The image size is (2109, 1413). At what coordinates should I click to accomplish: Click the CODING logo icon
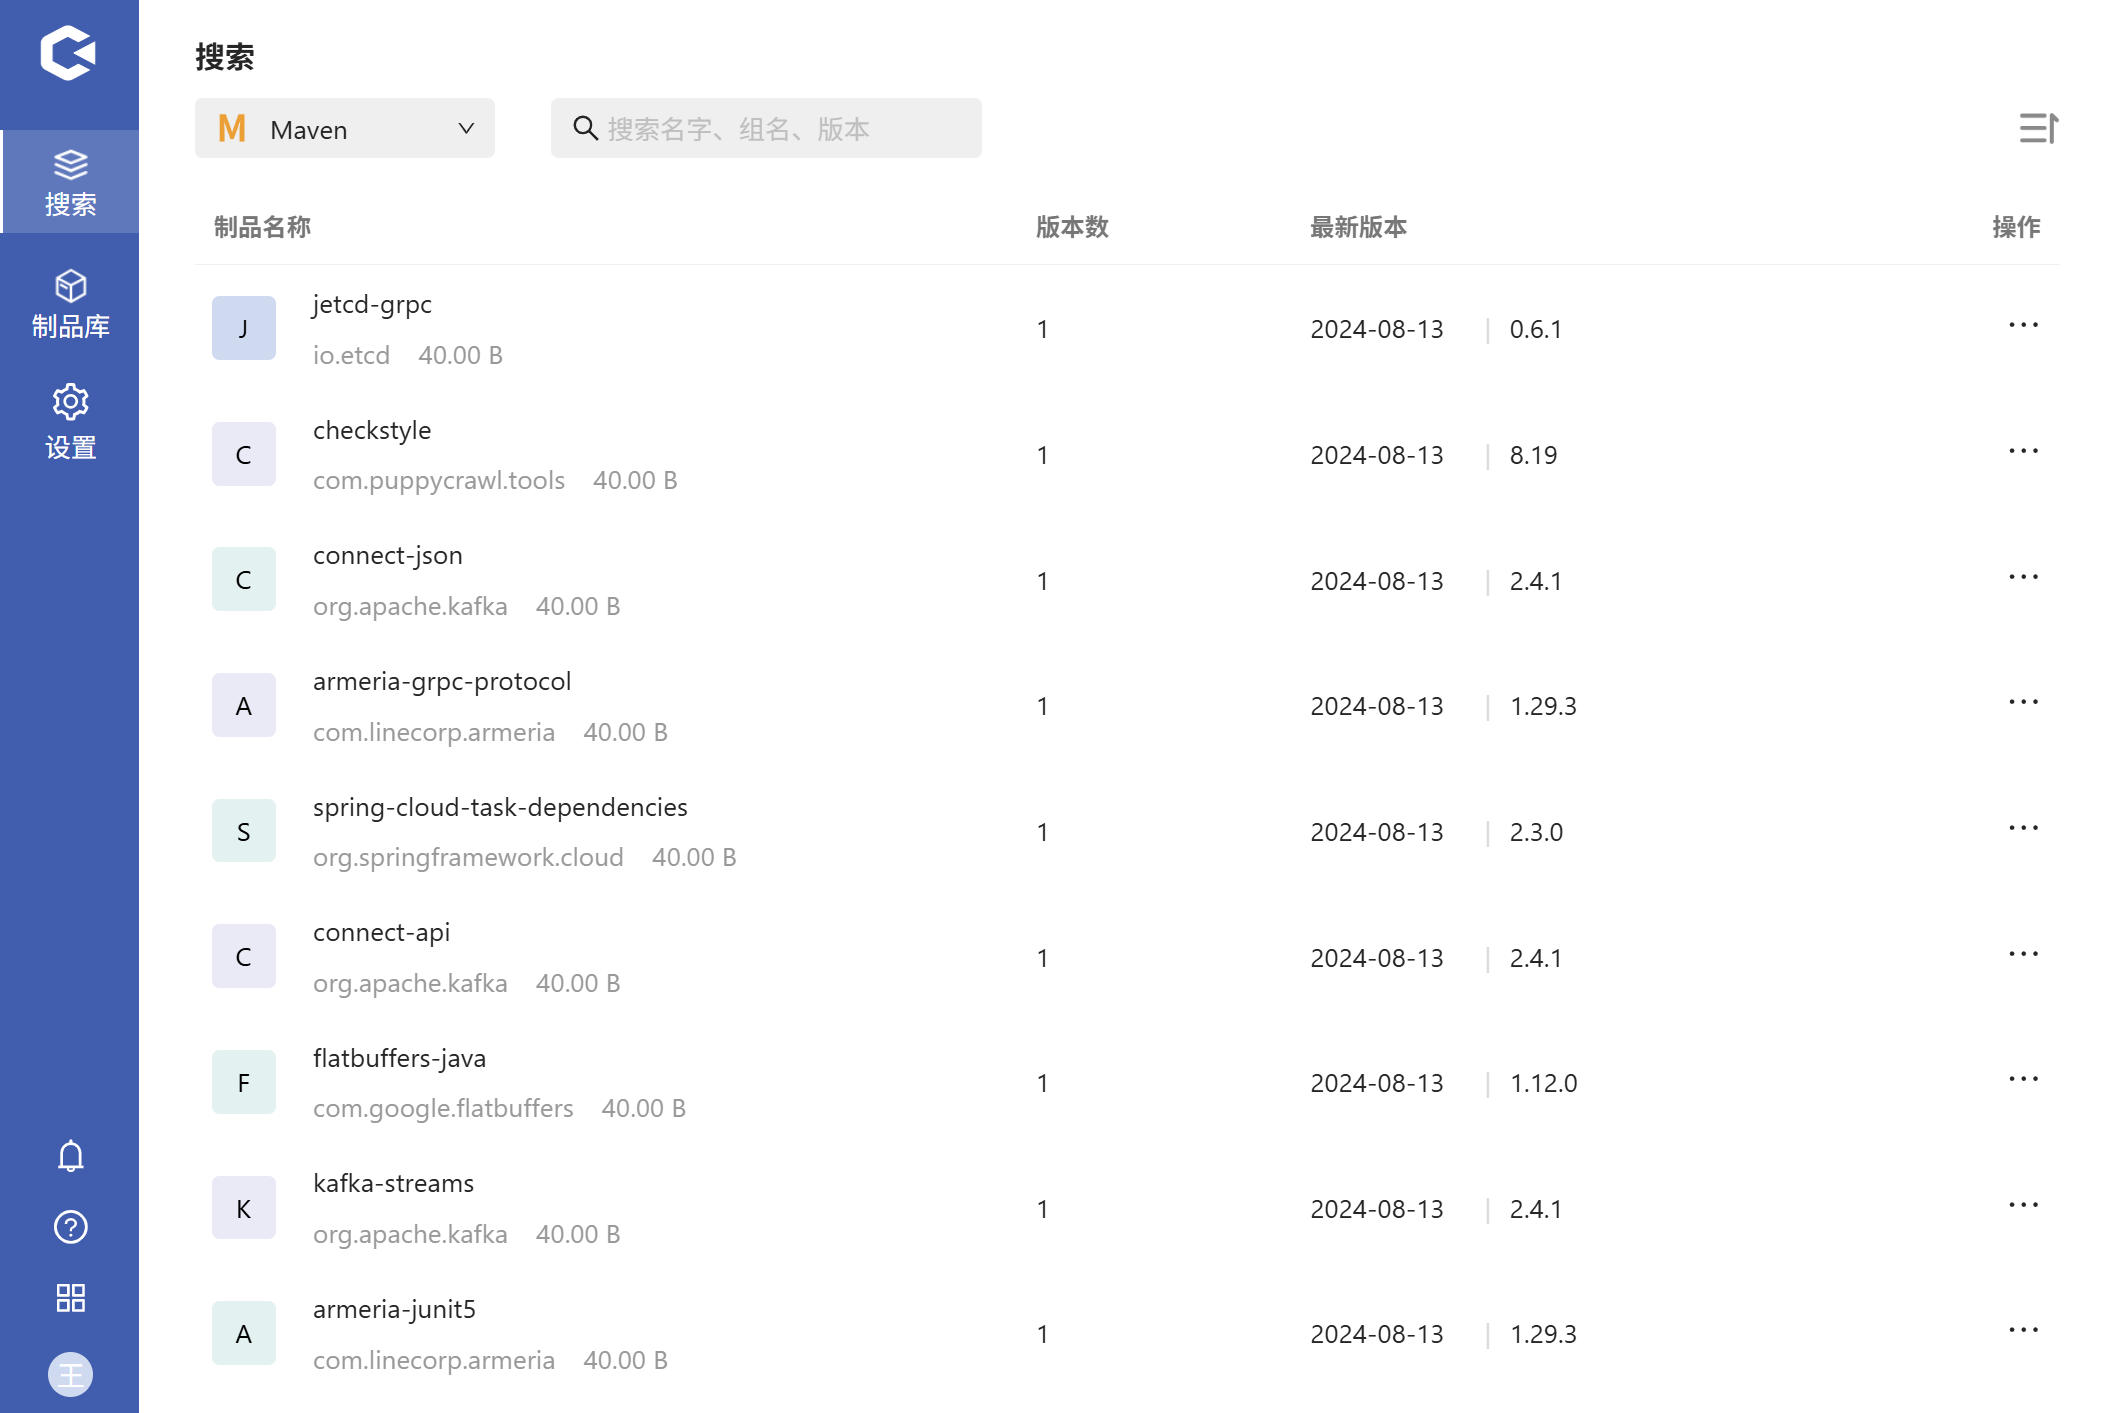(x=68, y=53)
